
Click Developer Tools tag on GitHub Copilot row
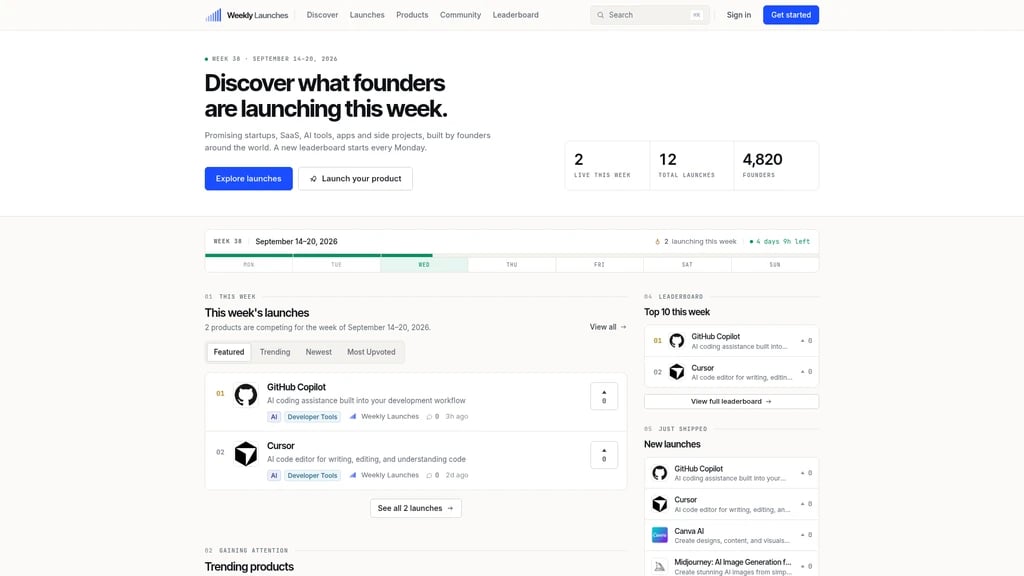coord(312,417)
